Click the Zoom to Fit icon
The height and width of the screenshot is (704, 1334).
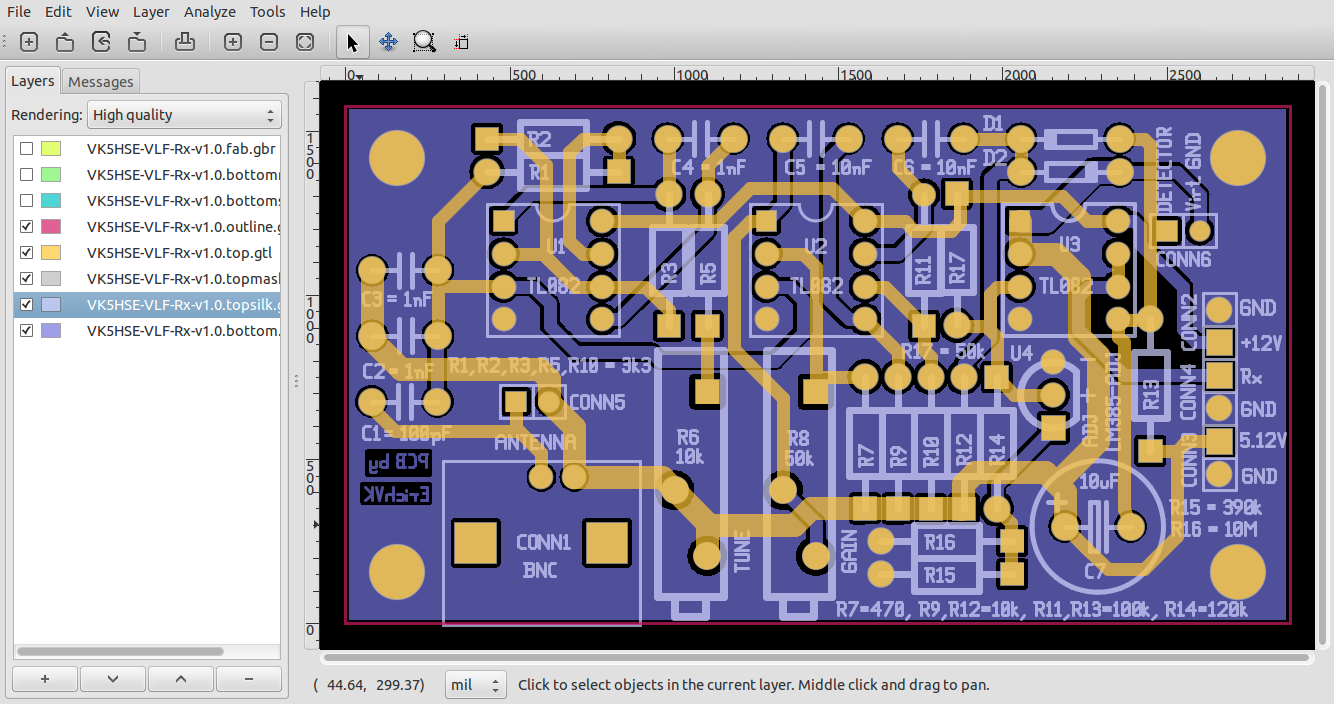(x=305, y=42)
